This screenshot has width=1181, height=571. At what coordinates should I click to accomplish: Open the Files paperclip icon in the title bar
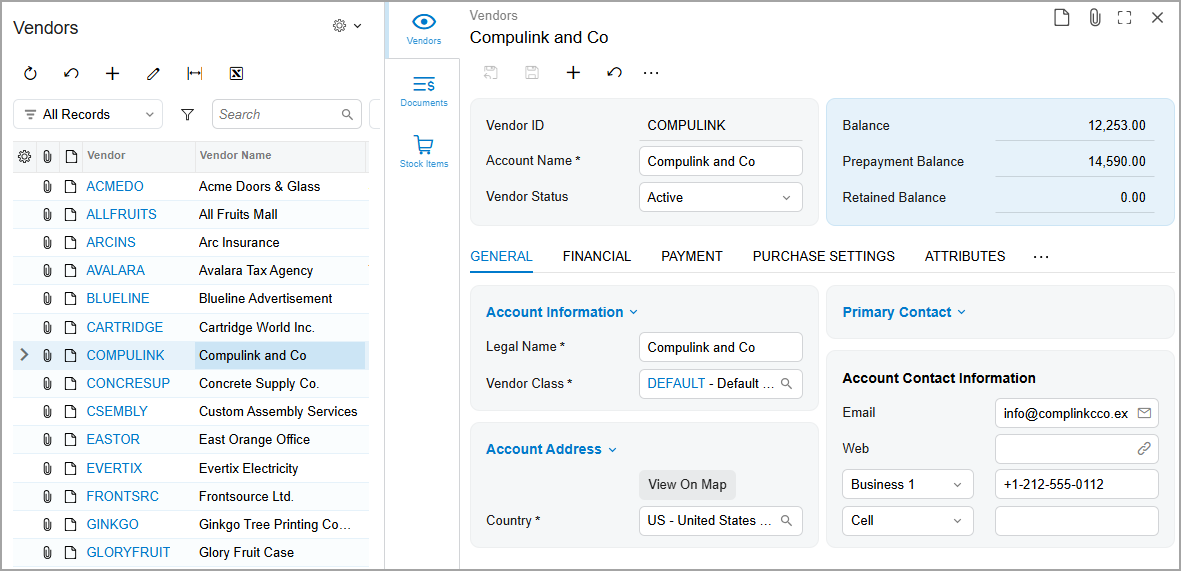pyautogui.click(x=1094, y=18)
